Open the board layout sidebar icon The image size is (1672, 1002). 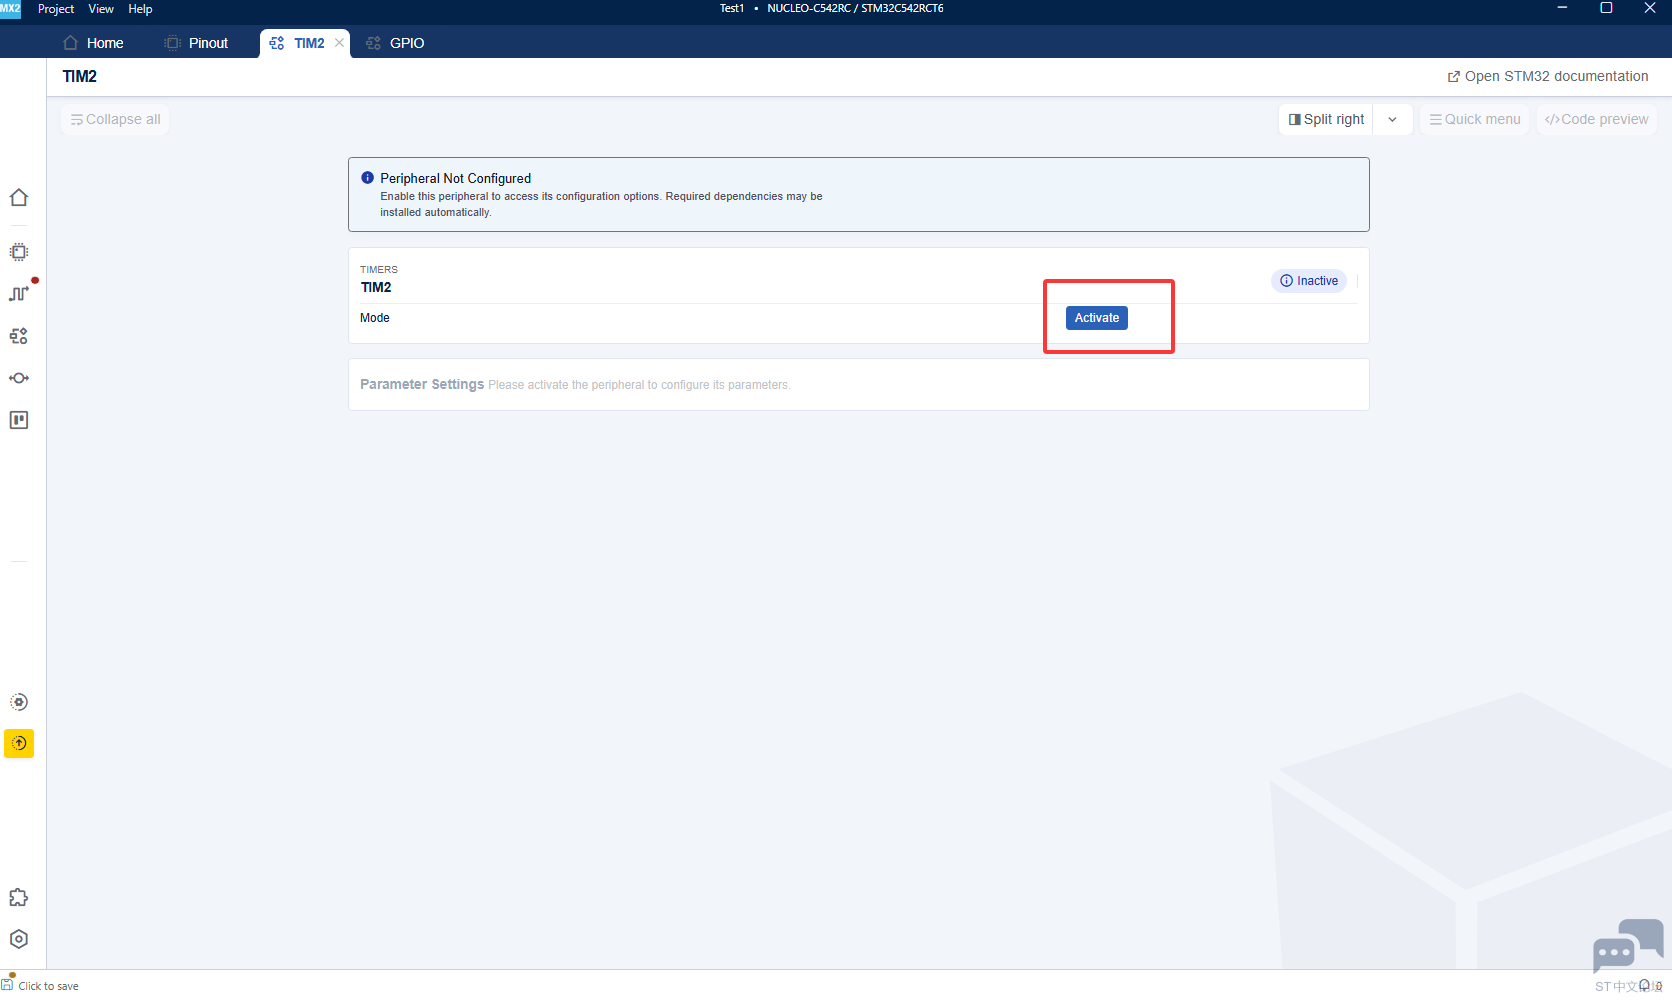[19, 420]
